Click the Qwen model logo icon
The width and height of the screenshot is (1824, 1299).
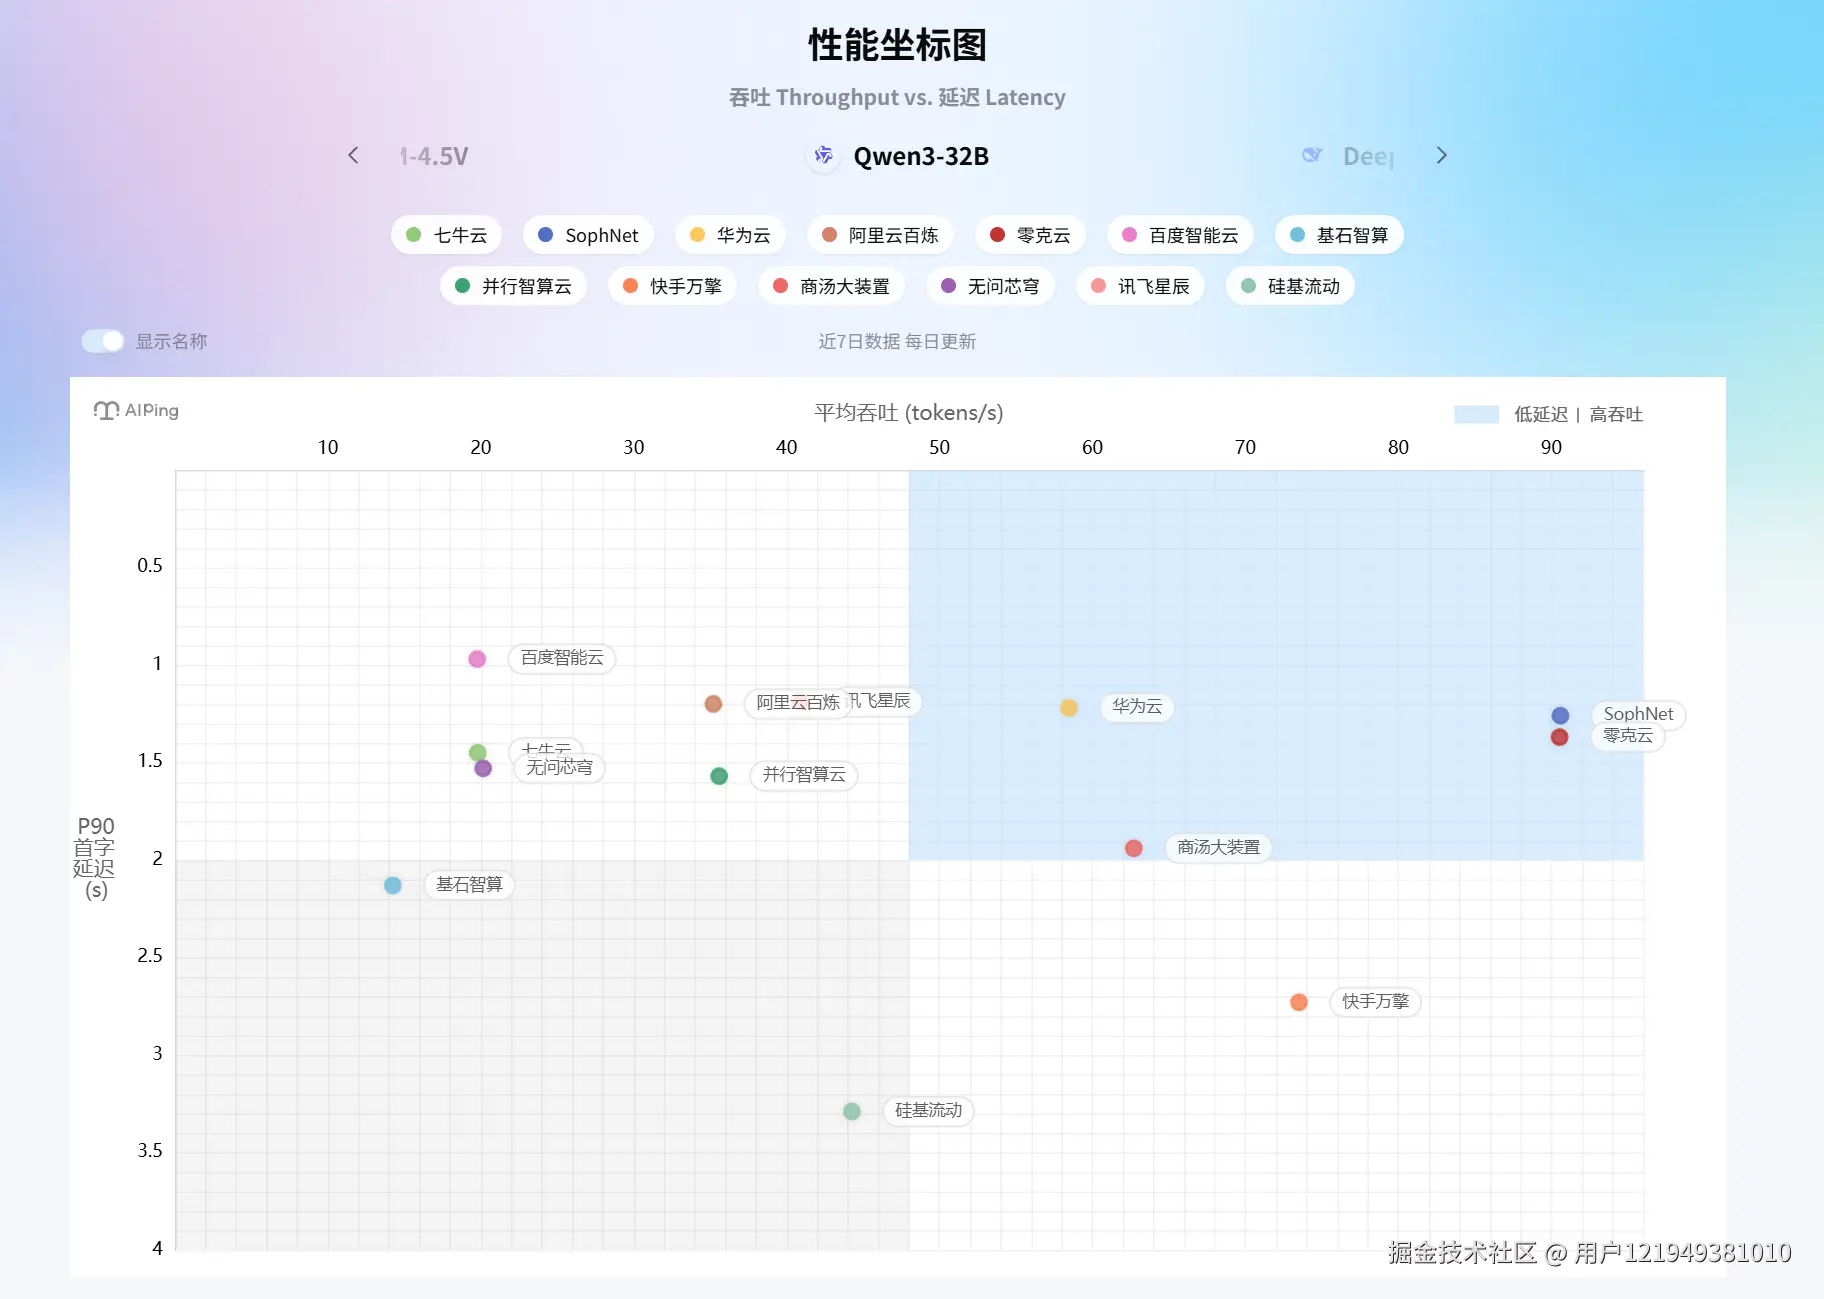(823, 155)
